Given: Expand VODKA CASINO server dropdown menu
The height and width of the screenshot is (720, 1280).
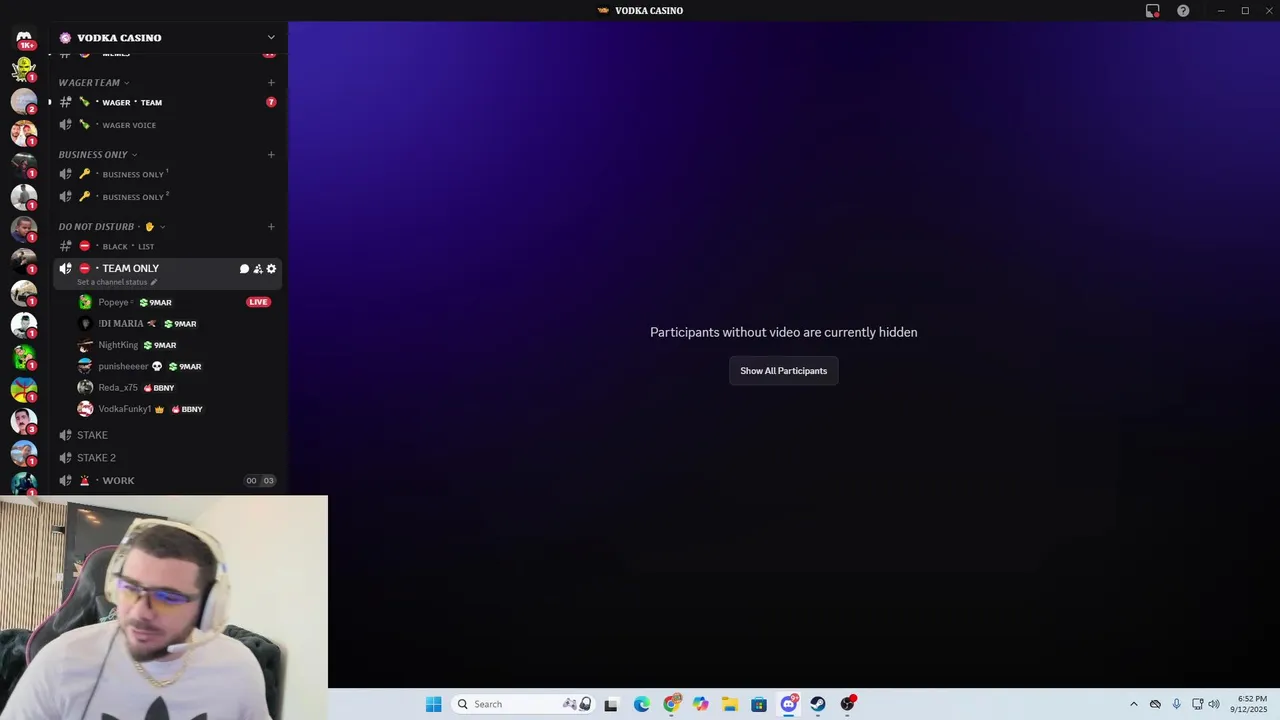Looking at the screenshot, I should point(271,38).
